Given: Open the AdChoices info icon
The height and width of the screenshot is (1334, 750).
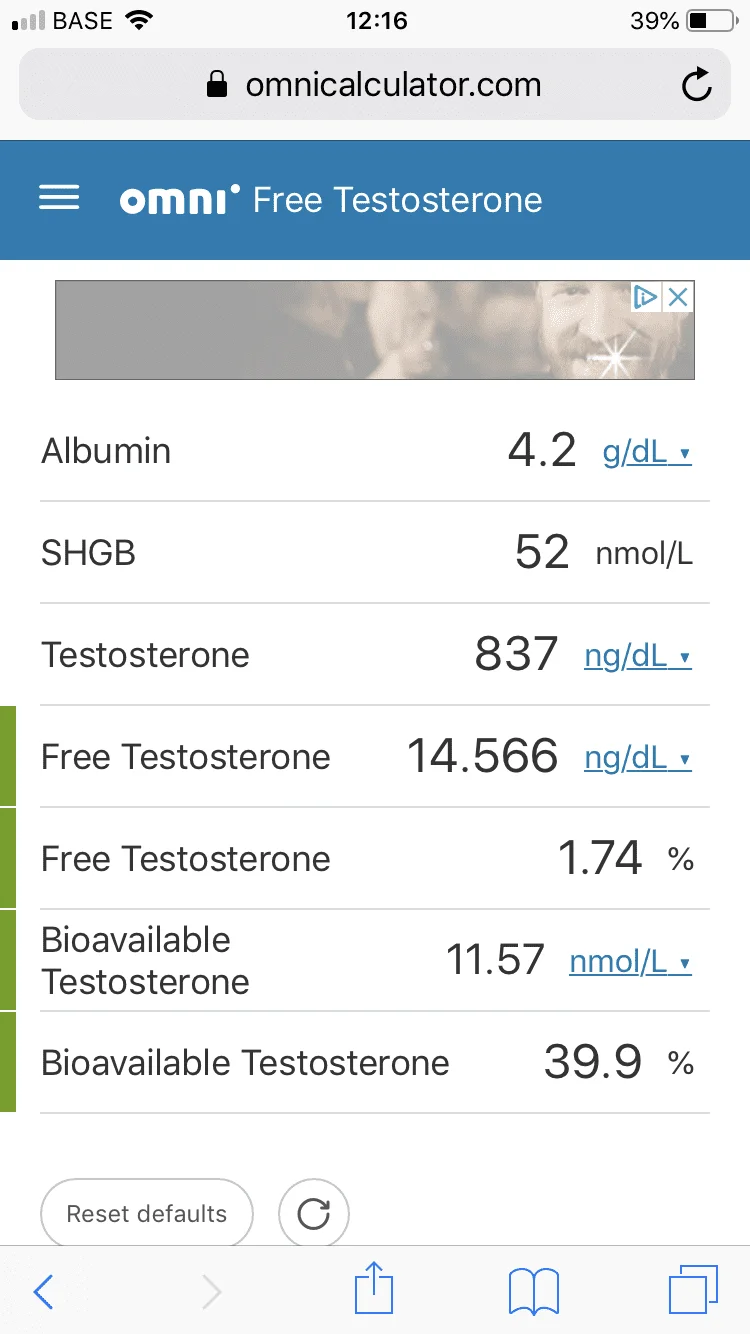Looking at the screenshot, I should click(646, 296).
